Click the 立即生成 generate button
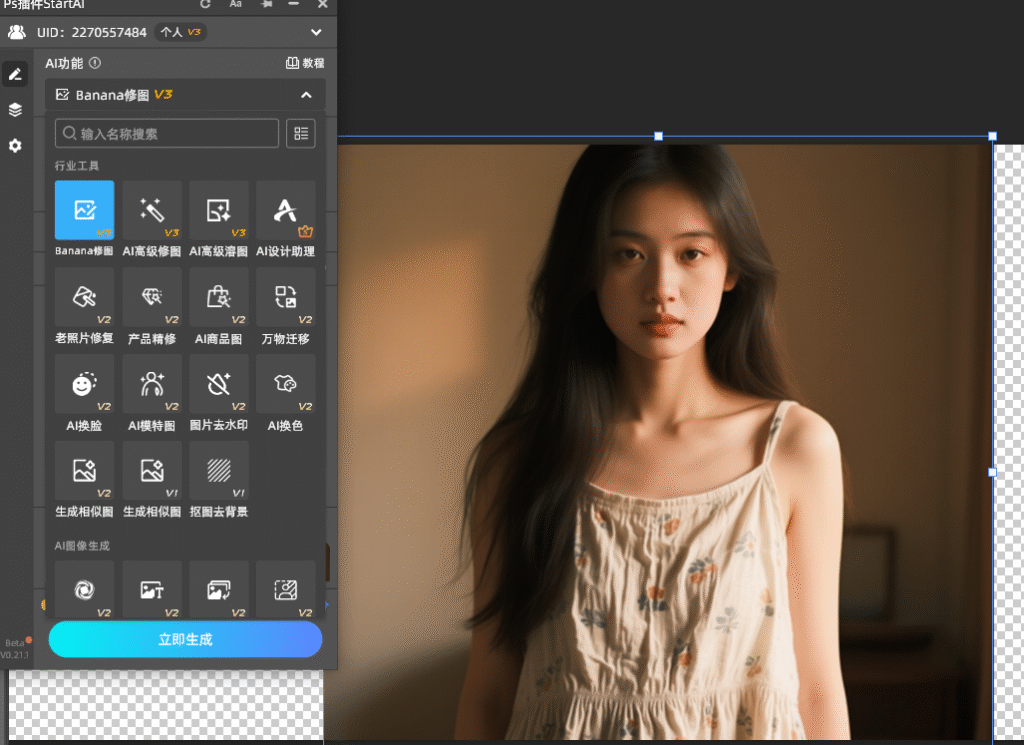This screenshot has height=745, width=1024. click(x=185, y=639)
